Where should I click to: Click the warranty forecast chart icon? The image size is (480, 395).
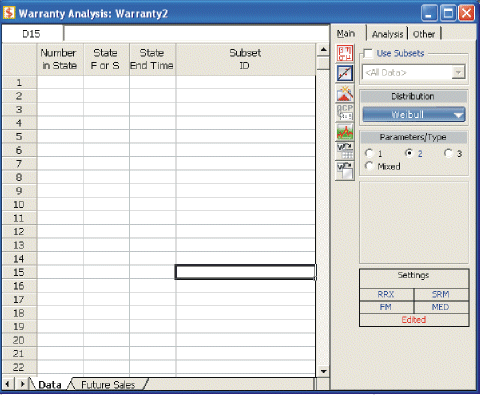pyautogui.click(x=345, y=132)
